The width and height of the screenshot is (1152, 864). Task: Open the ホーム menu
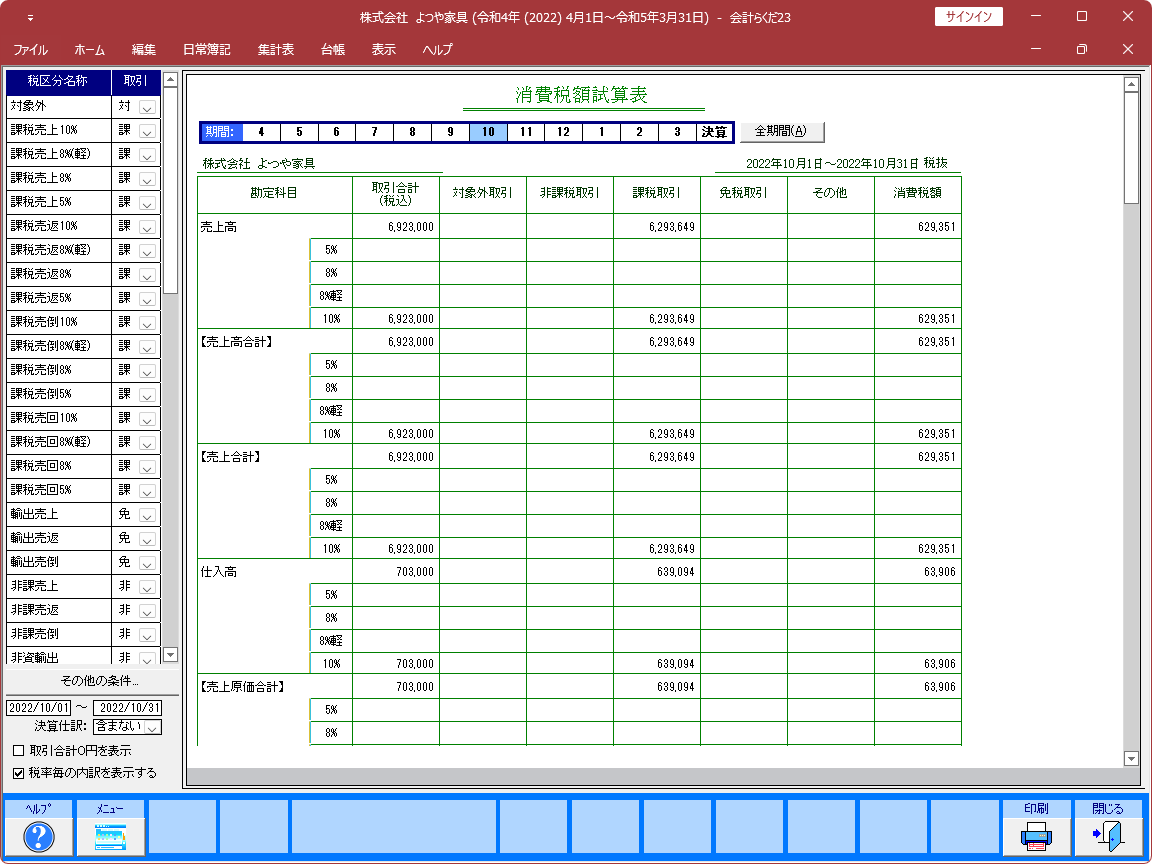coord(90,50)
